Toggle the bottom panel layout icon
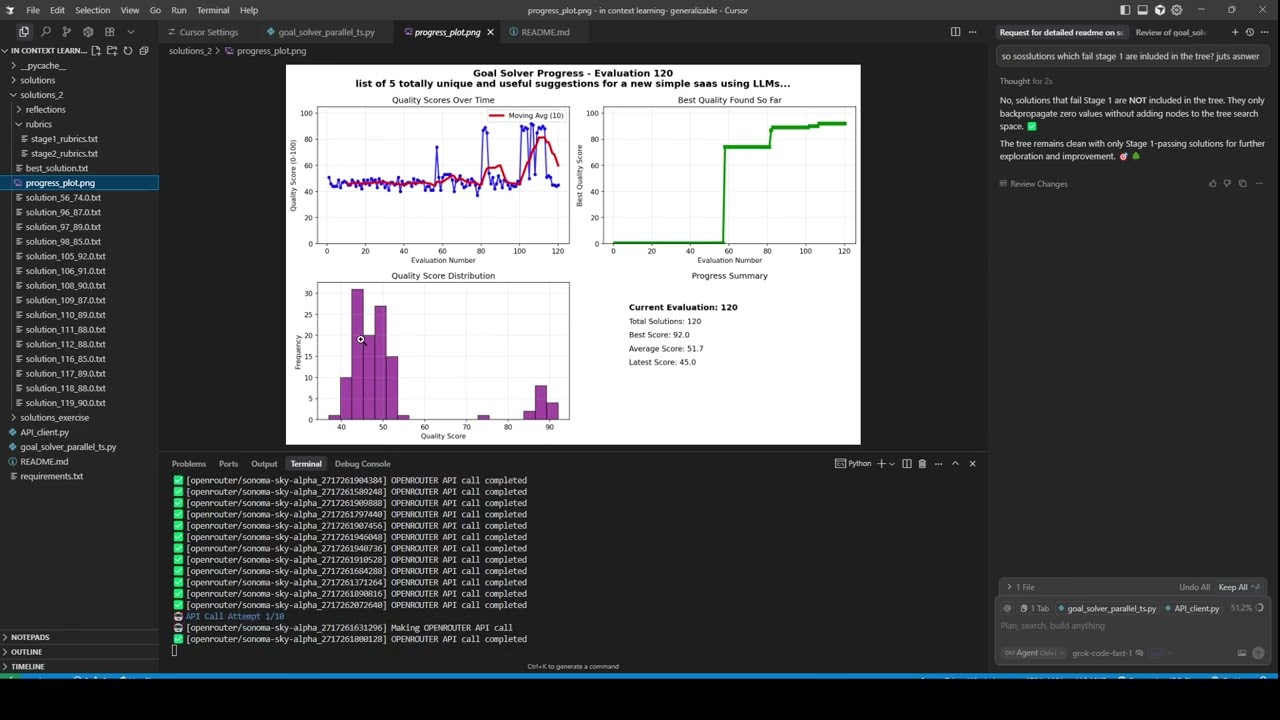Viewport: 1280px width, 720px height. click(x=1142, y=10)
